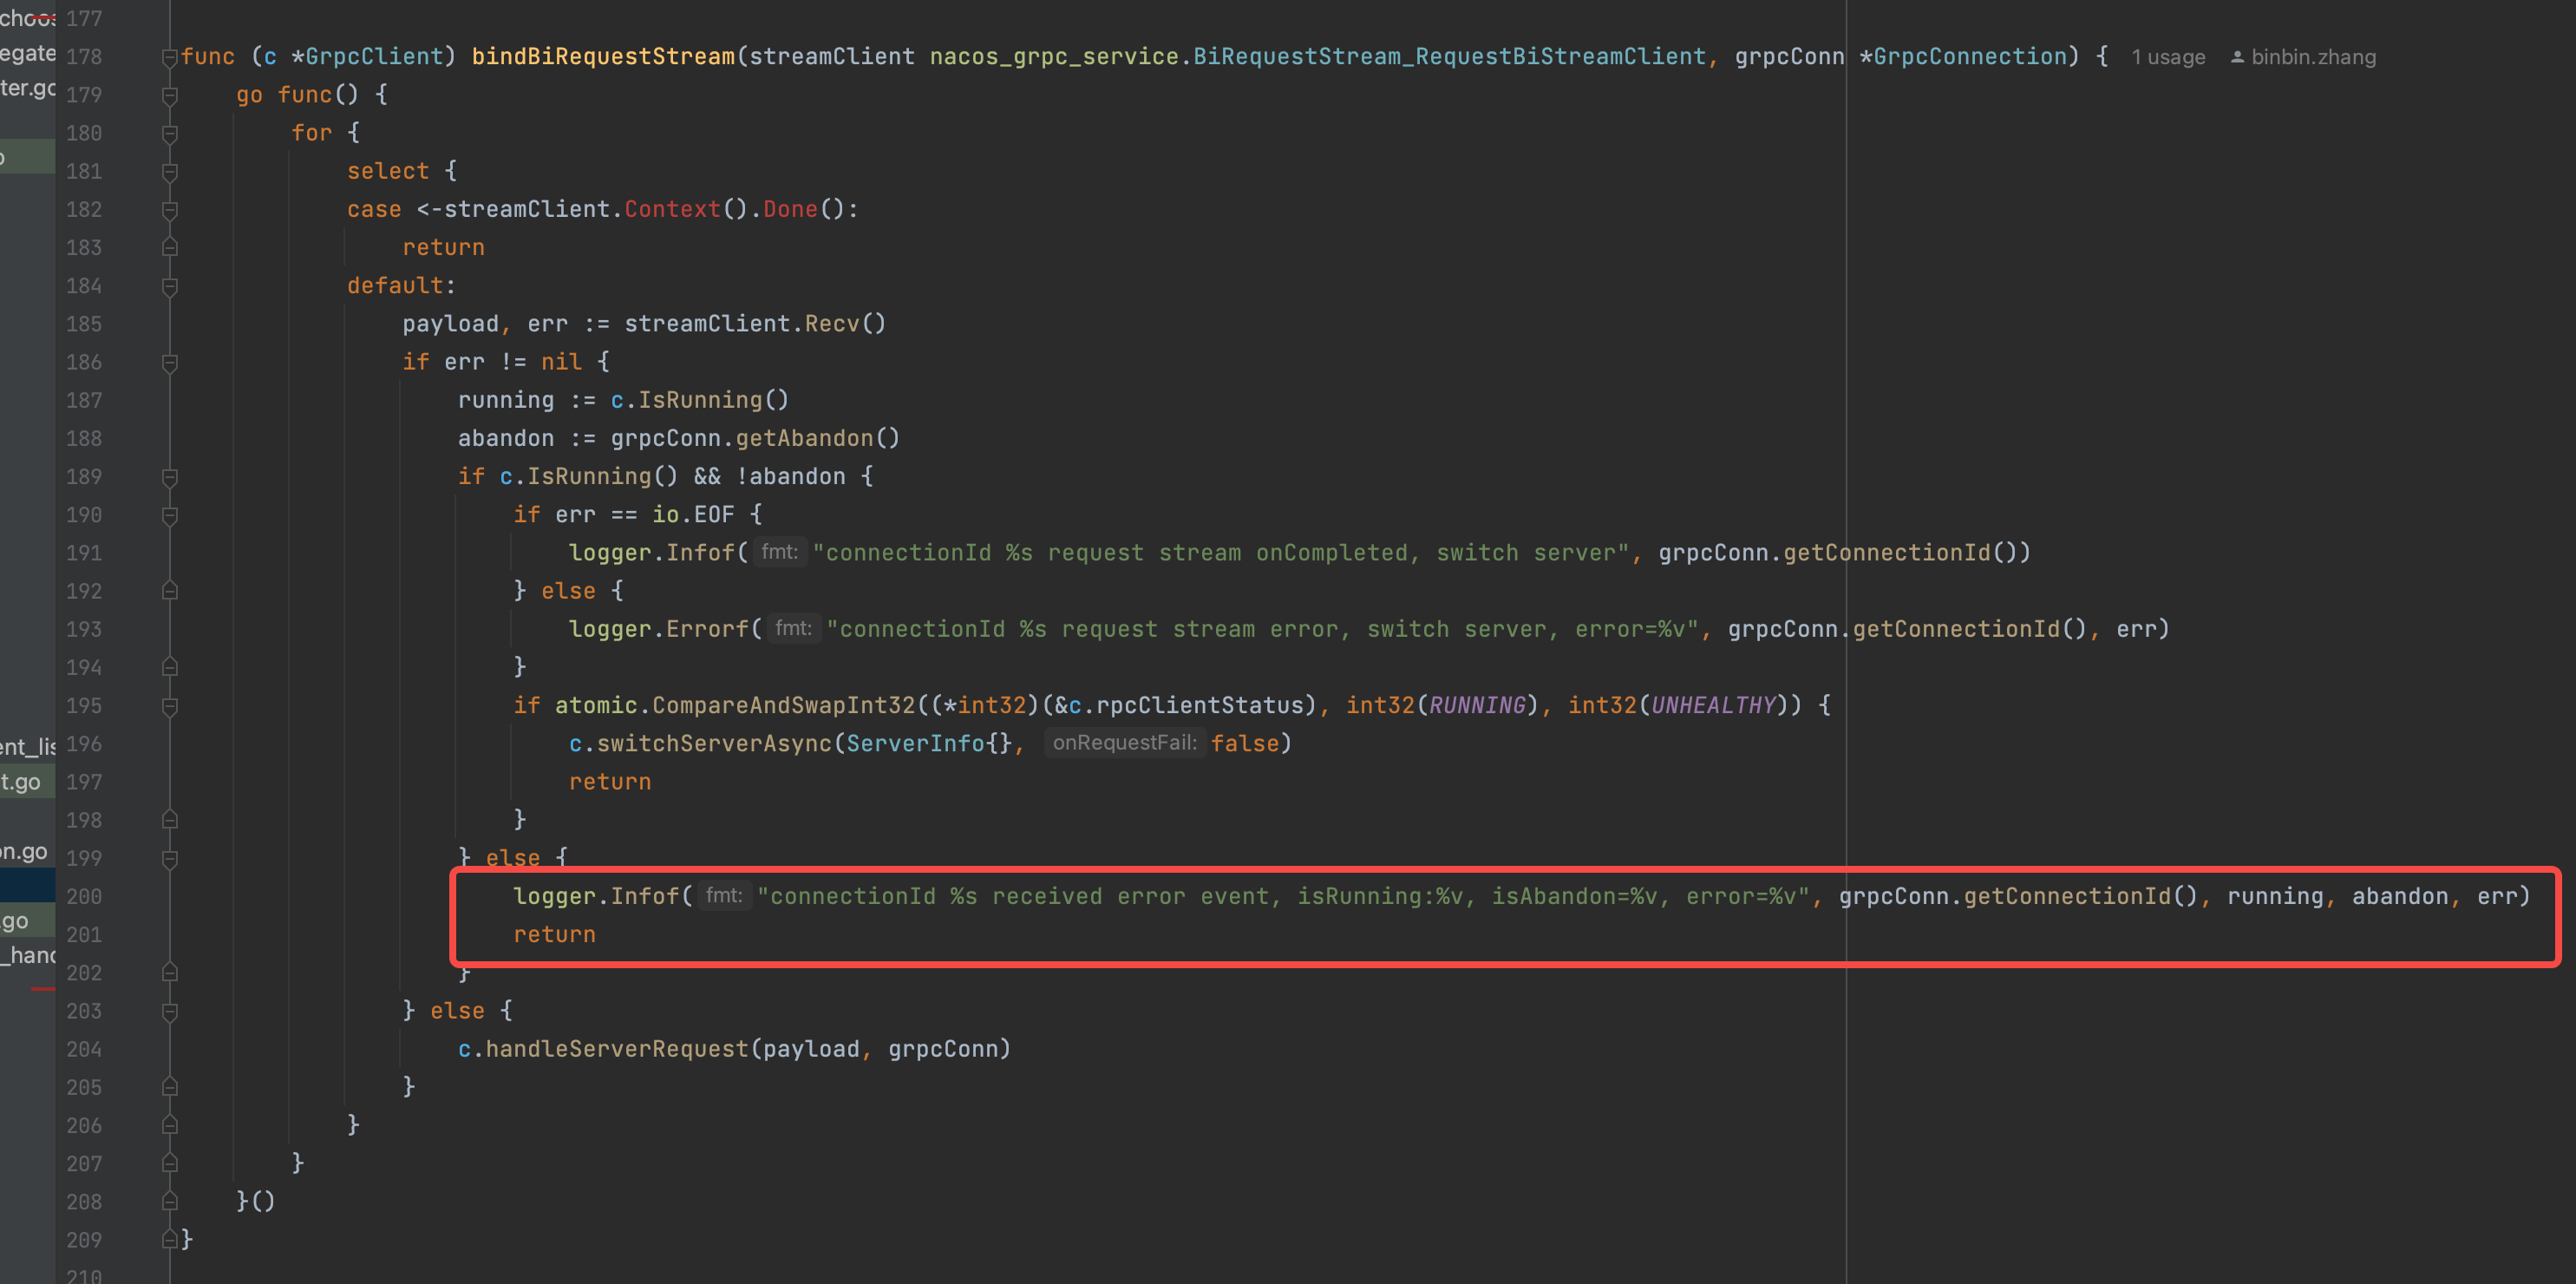Open the '1 usage' inlay hint
The width and height of the screenshot is (2576, 1284).
(x=2168, y=57)
